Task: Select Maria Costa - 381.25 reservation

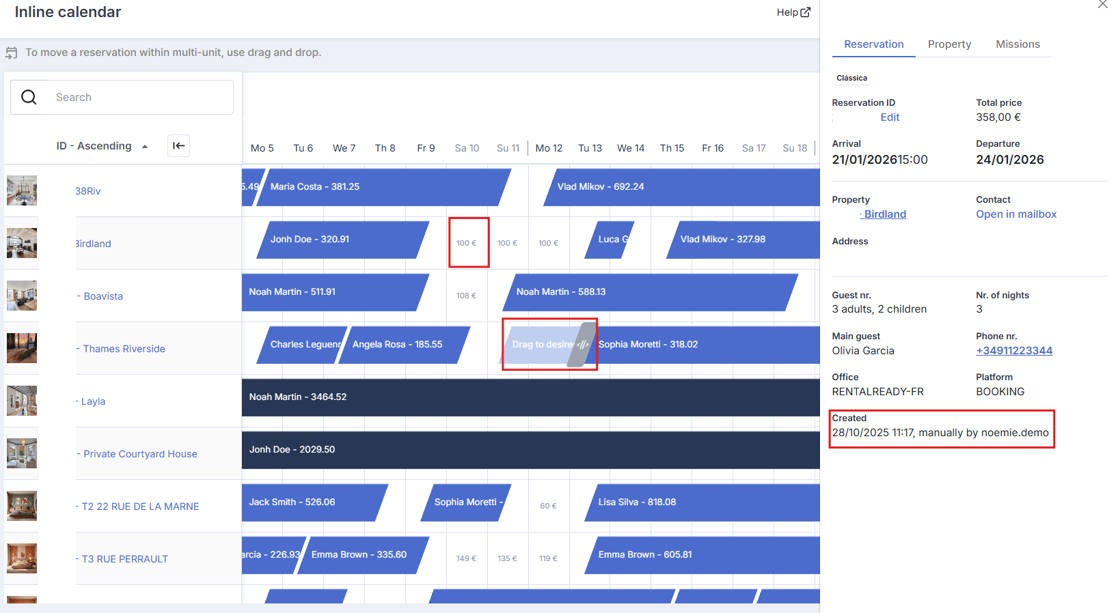Action: pyautogui.click(x=384, y=186)
